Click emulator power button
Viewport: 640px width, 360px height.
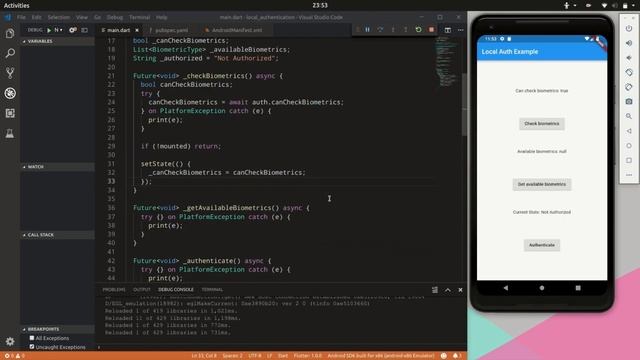[x=629, y=29]
